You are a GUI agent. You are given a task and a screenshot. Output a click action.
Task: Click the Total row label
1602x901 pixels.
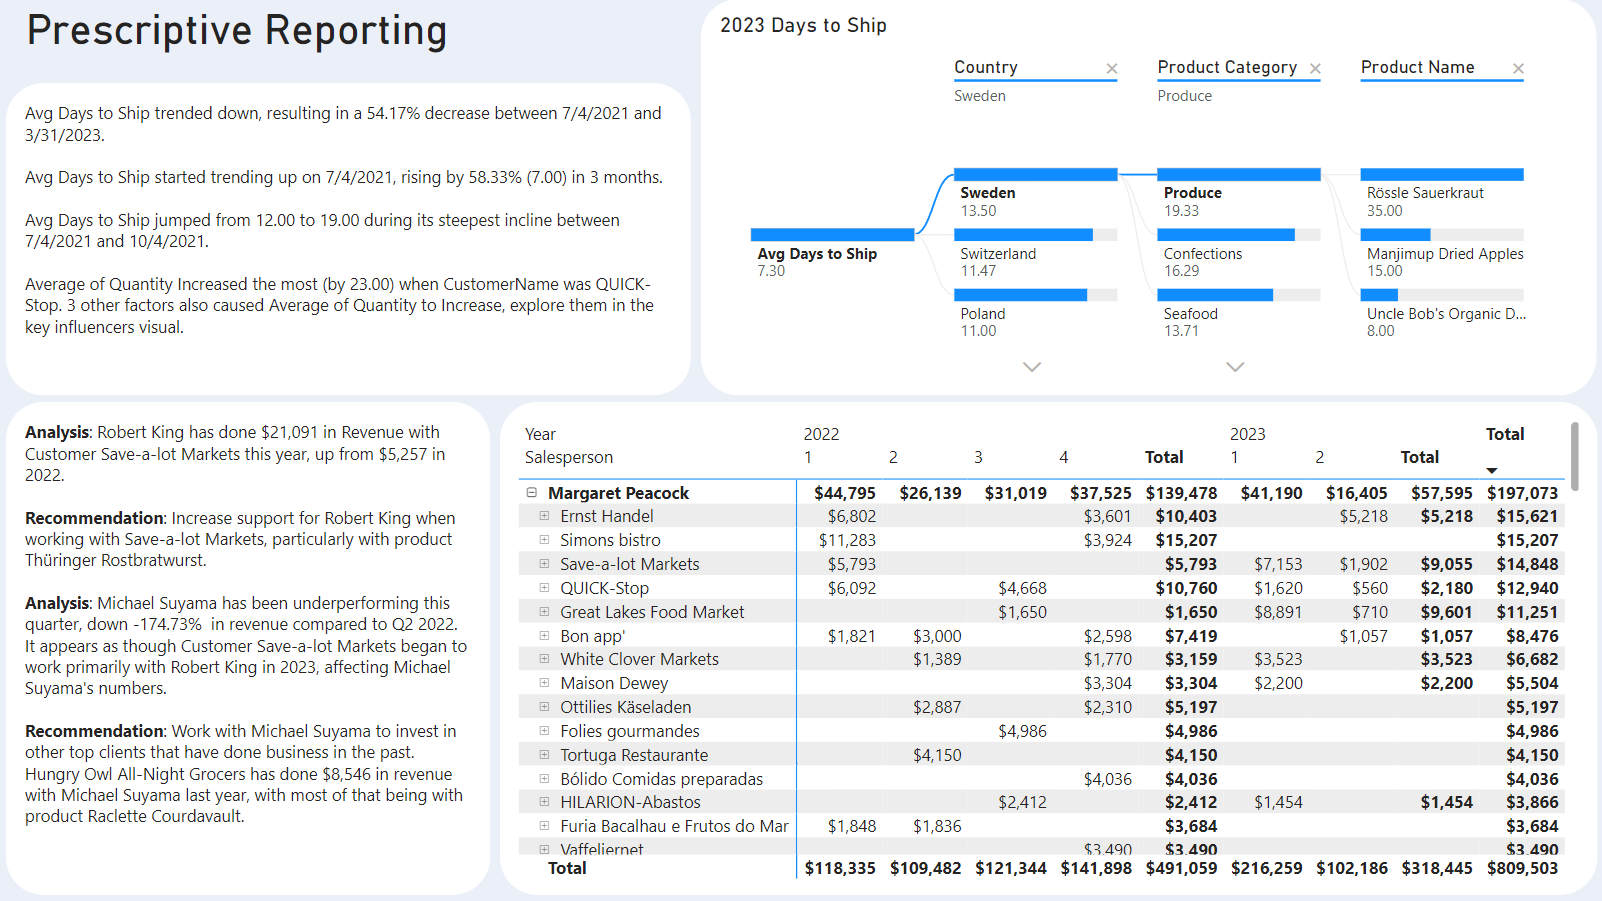[x=567, y=868]
